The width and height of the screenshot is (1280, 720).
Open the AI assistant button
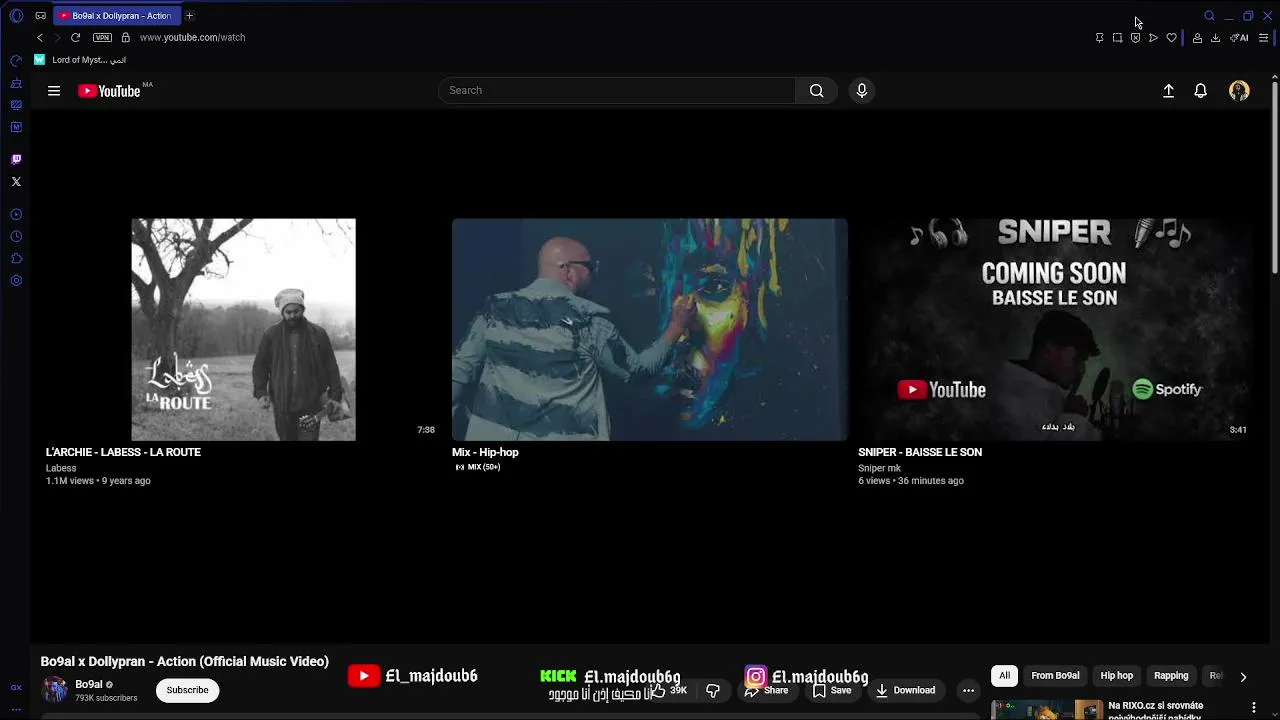[x=1239, y=38]
